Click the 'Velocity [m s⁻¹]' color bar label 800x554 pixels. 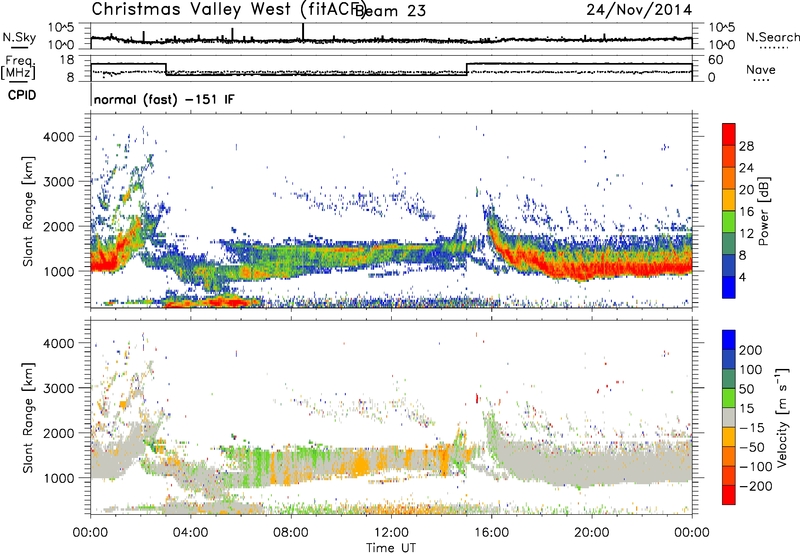tap(782, 417)
